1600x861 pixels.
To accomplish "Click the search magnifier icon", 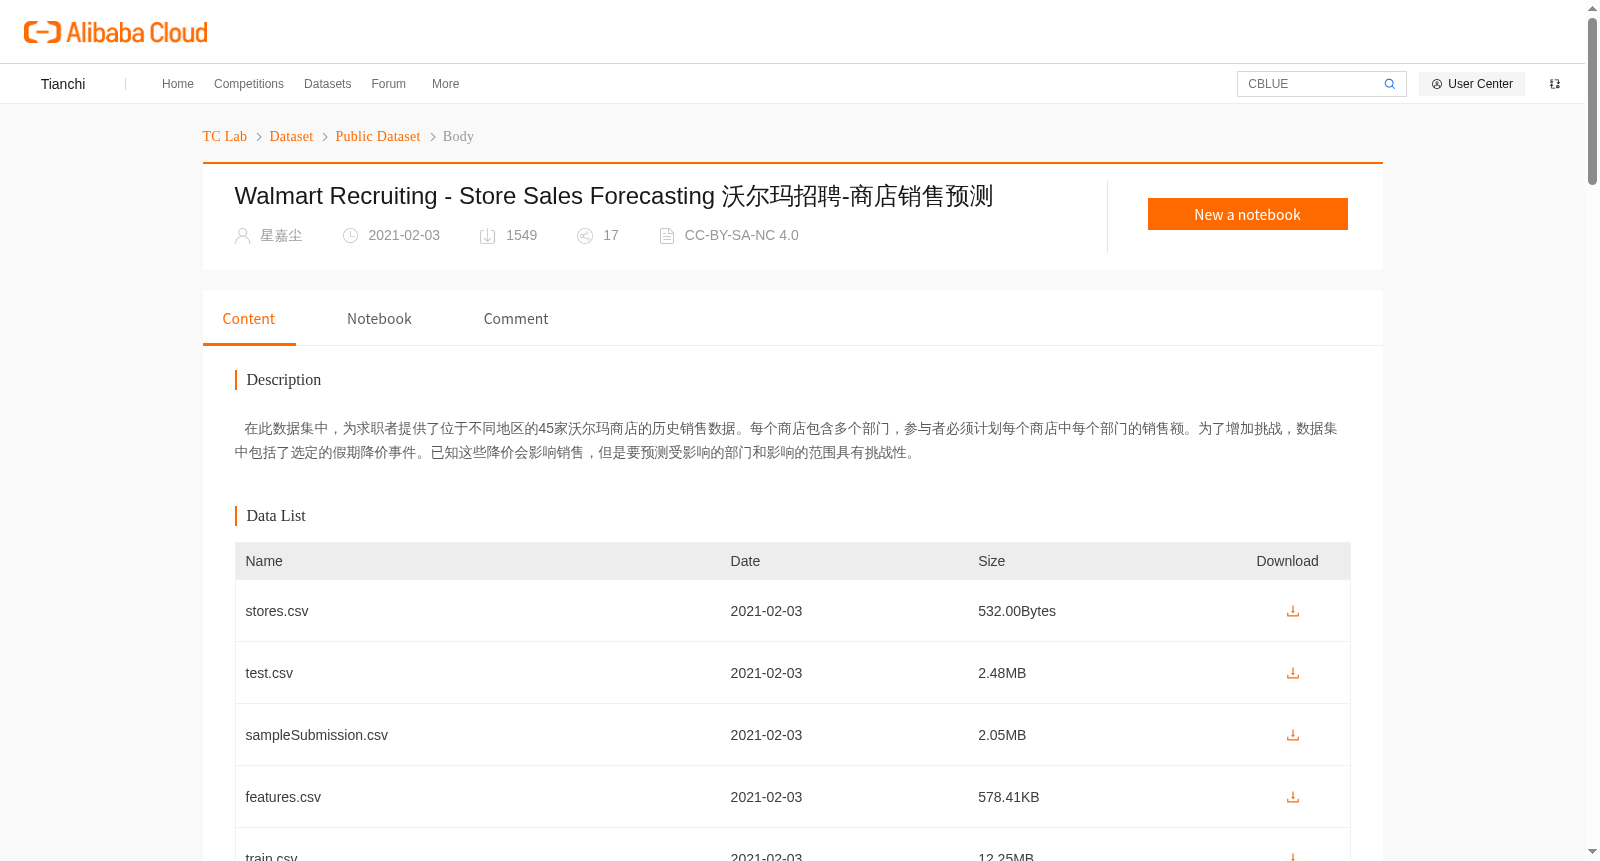I will tap(1389, 84).
